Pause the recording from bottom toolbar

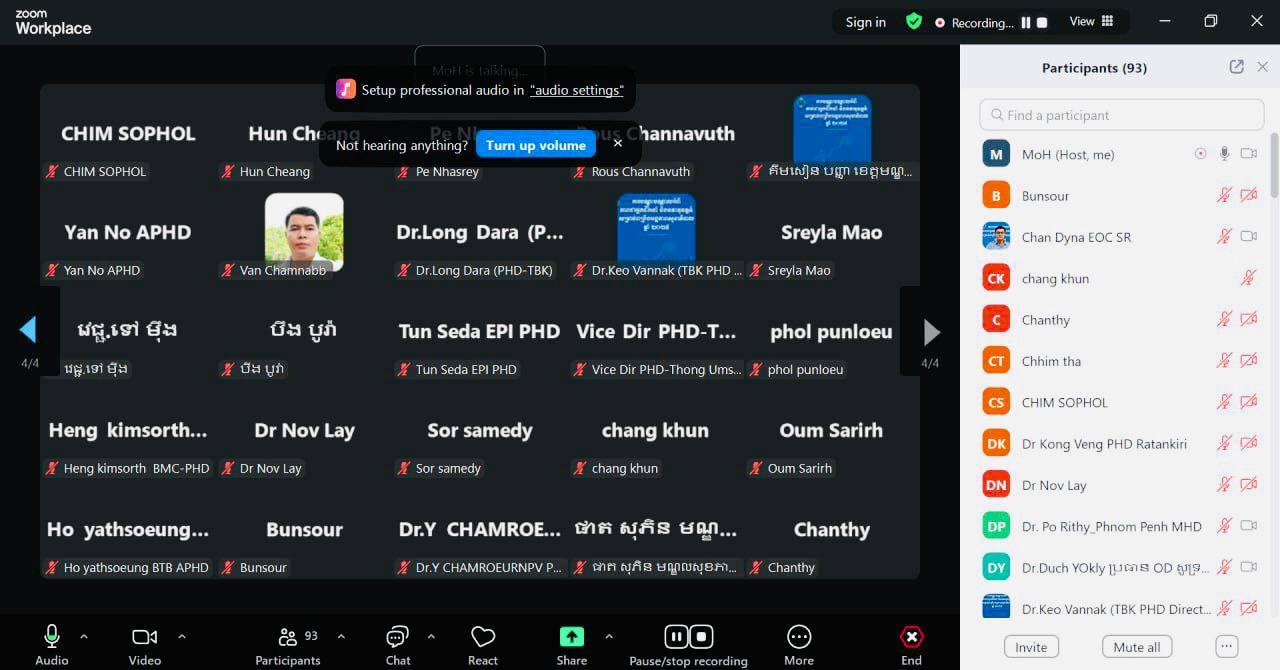pos(676,637)
